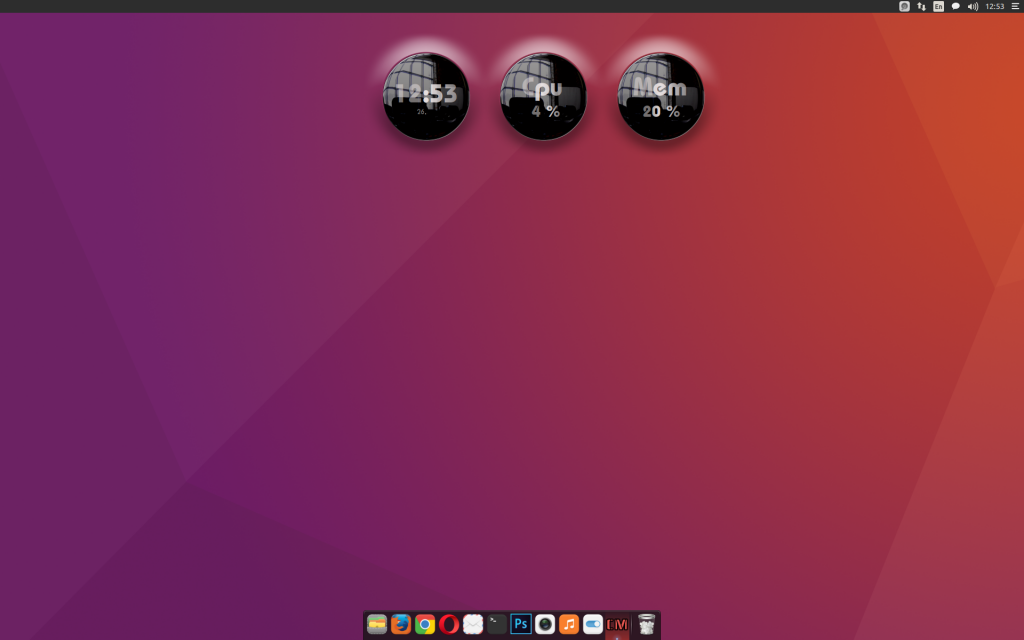Viewport: 1024px width, 640px height.
Task: Open the Terminal from the dock
Action: tap(497, 624)
